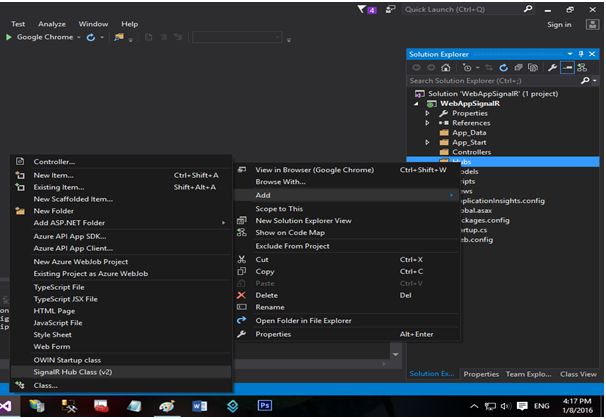
Task: Click the volume icon in the system tray
Action: point(506,406)
